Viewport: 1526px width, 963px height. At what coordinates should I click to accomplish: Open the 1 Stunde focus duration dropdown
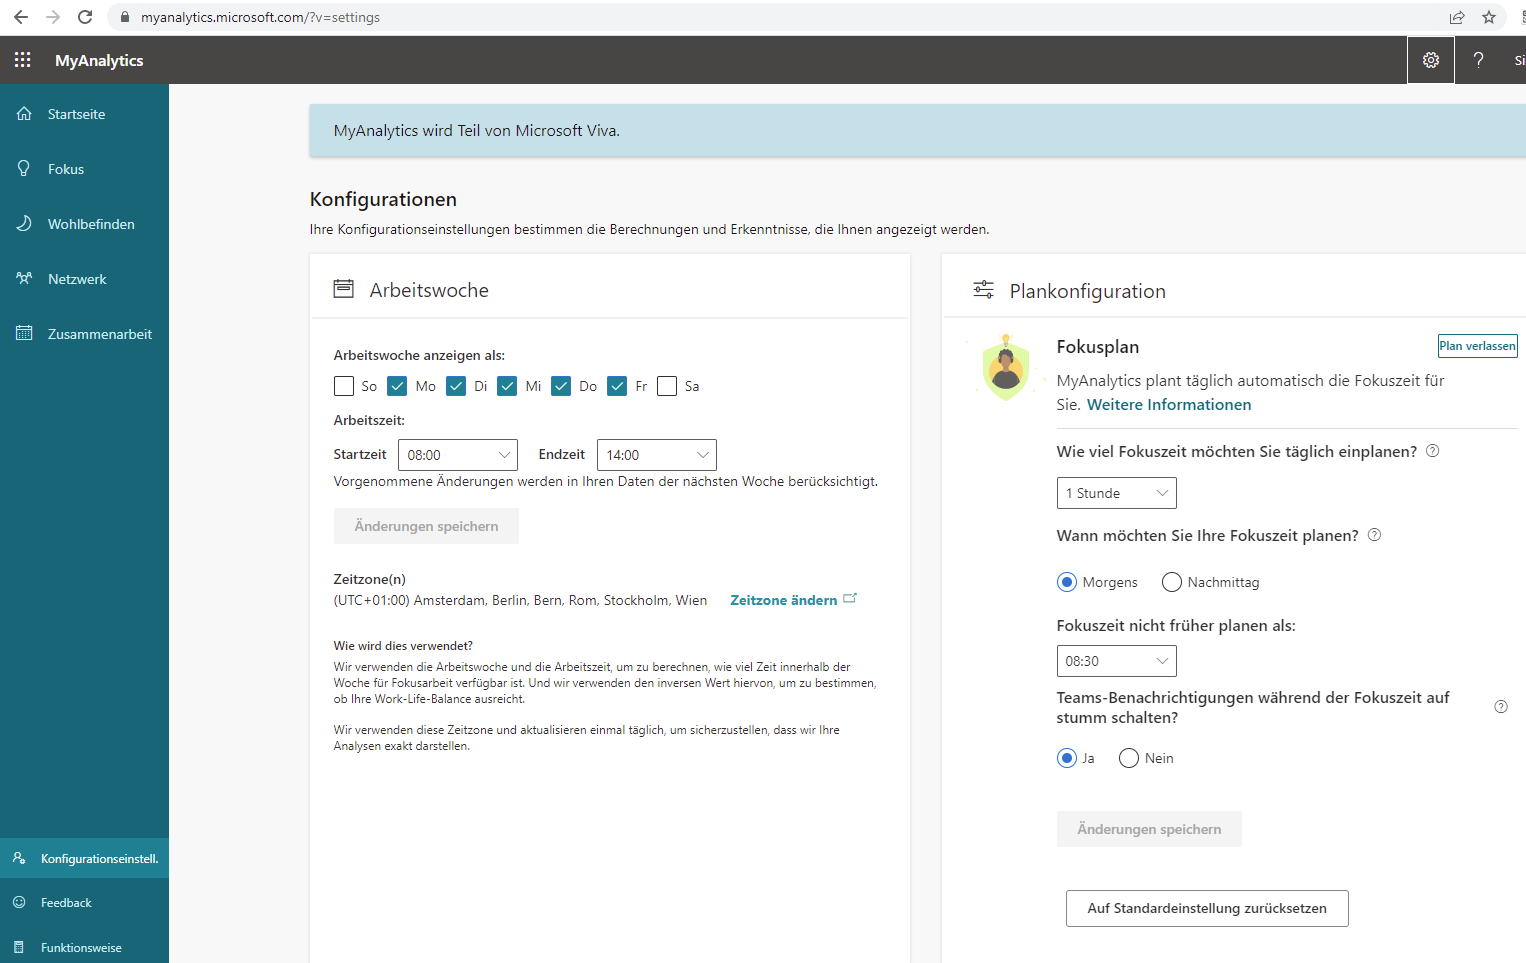point(1117,493)
